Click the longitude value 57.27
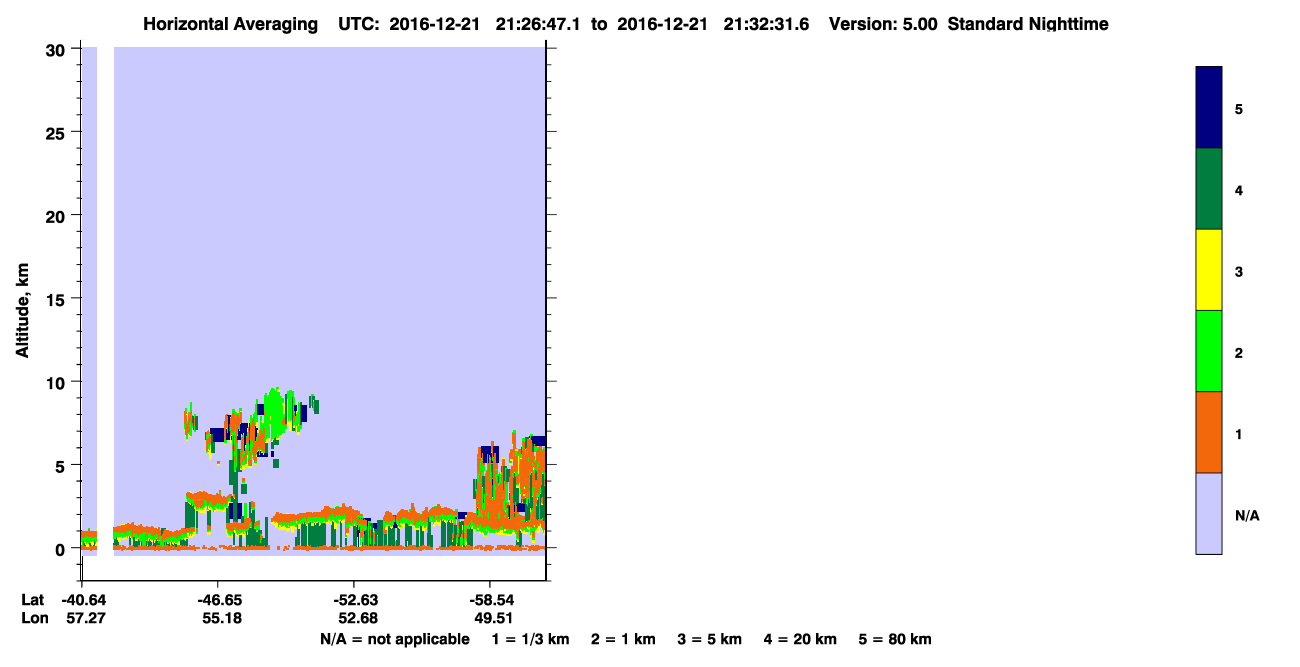The width and height of the screenshot is (1300, 667). point(84,619)
